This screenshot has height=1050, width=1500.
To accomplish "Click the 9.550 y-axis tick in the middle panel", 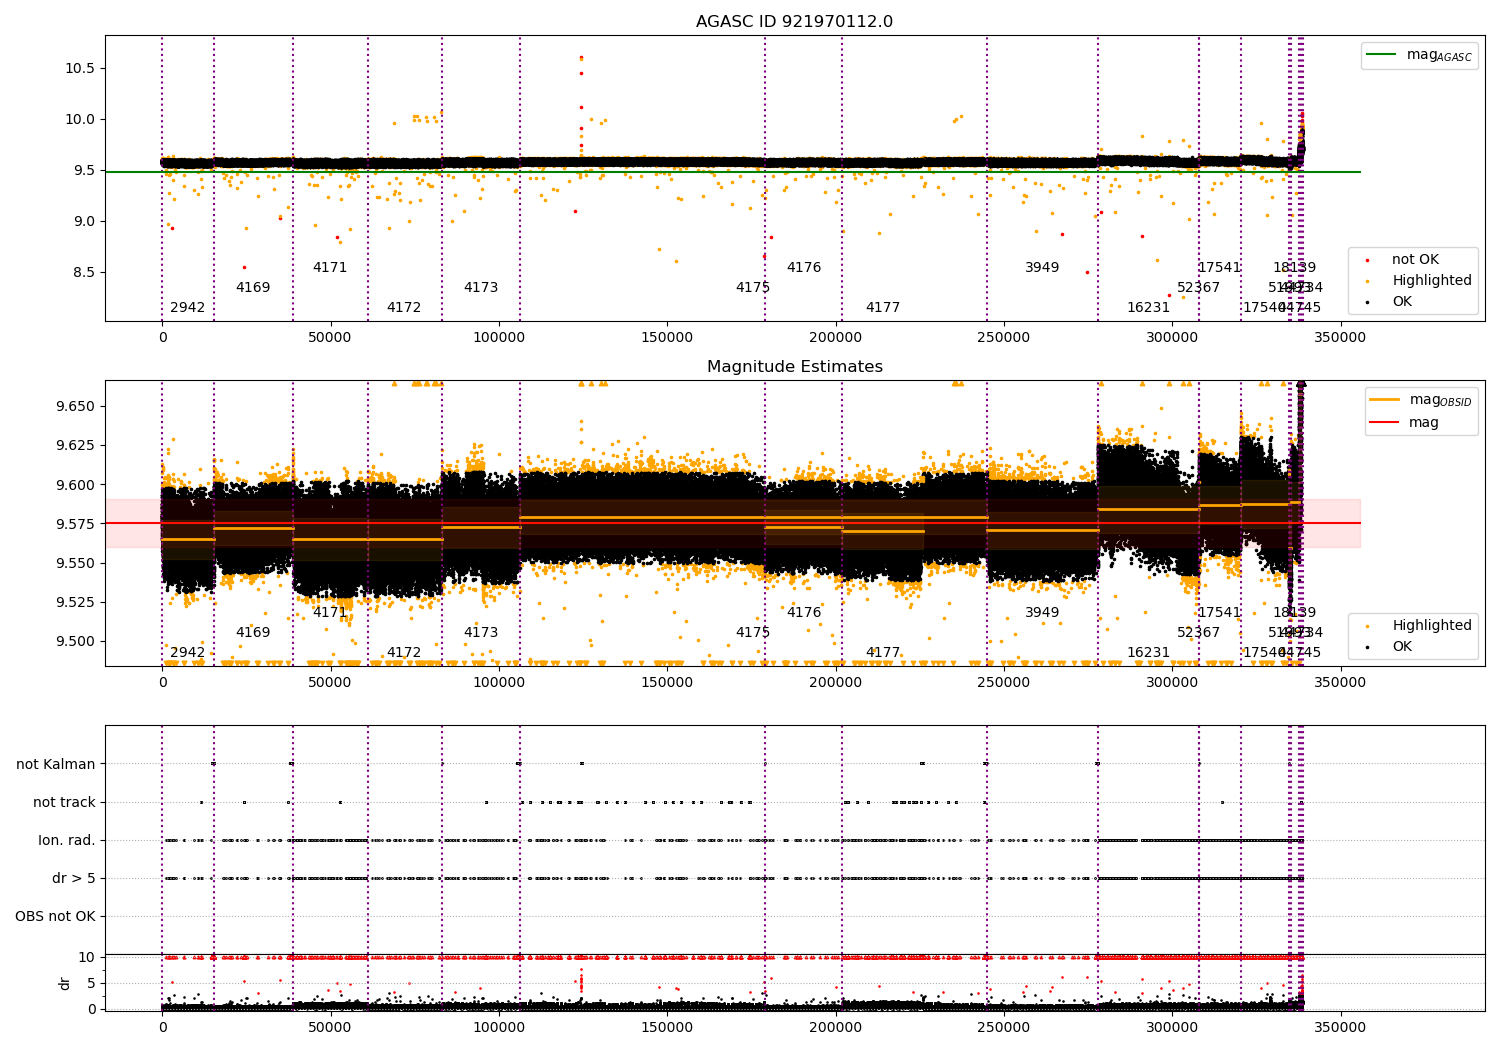I will coord(74,563).
